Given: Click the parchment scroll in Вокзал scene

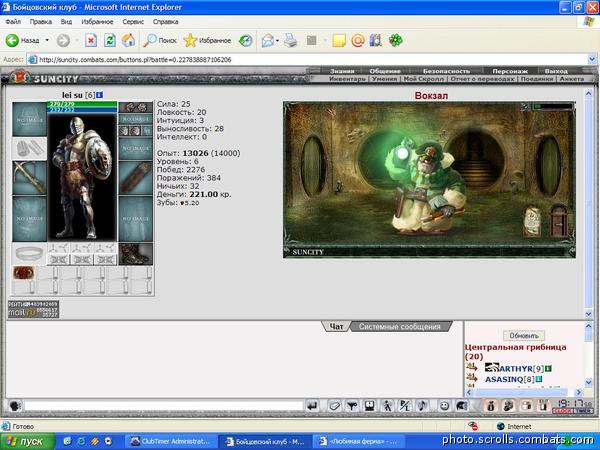Looking at the screenshot, I should point(532,221).
